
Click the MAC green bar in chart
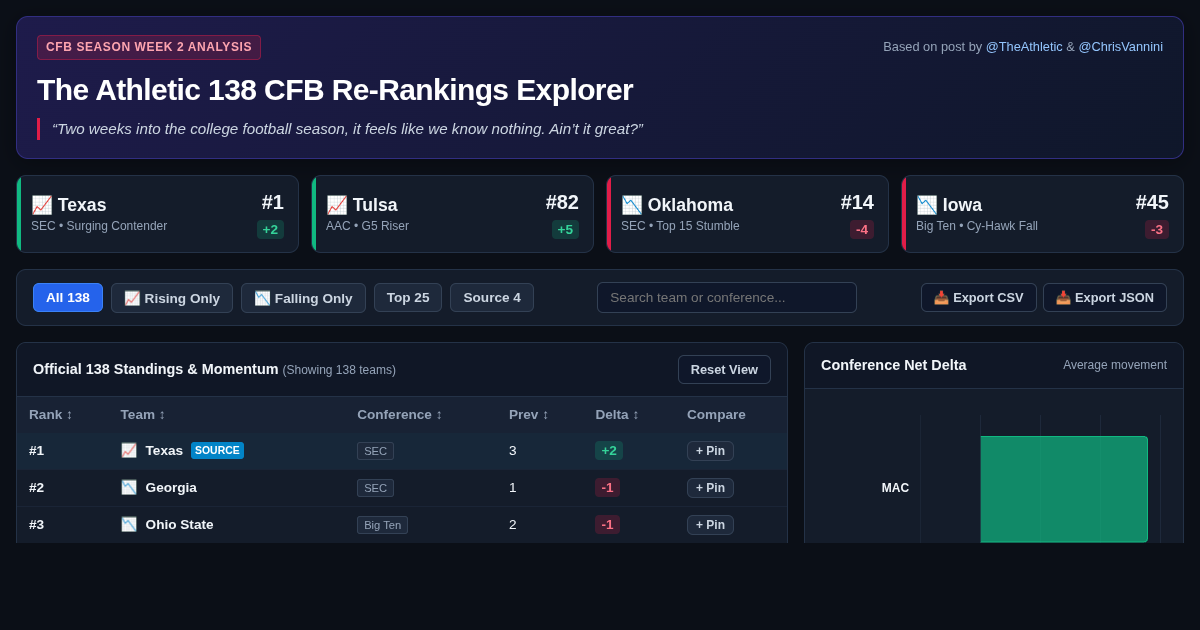[1064, 489]
